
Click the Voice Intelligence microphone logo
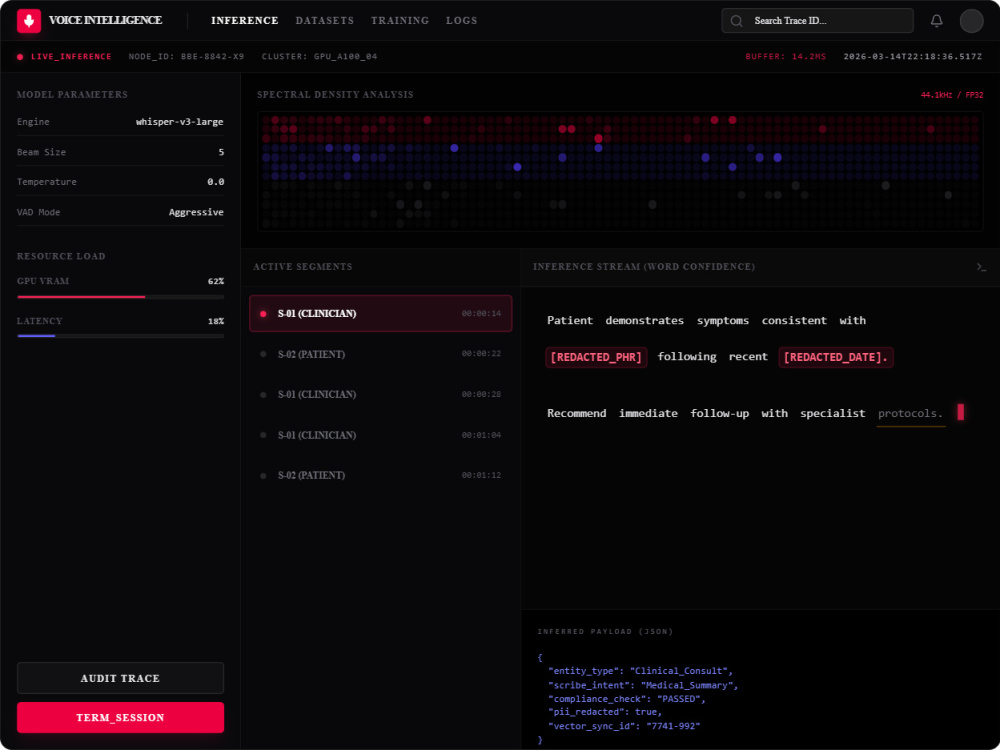click(29, 20)
